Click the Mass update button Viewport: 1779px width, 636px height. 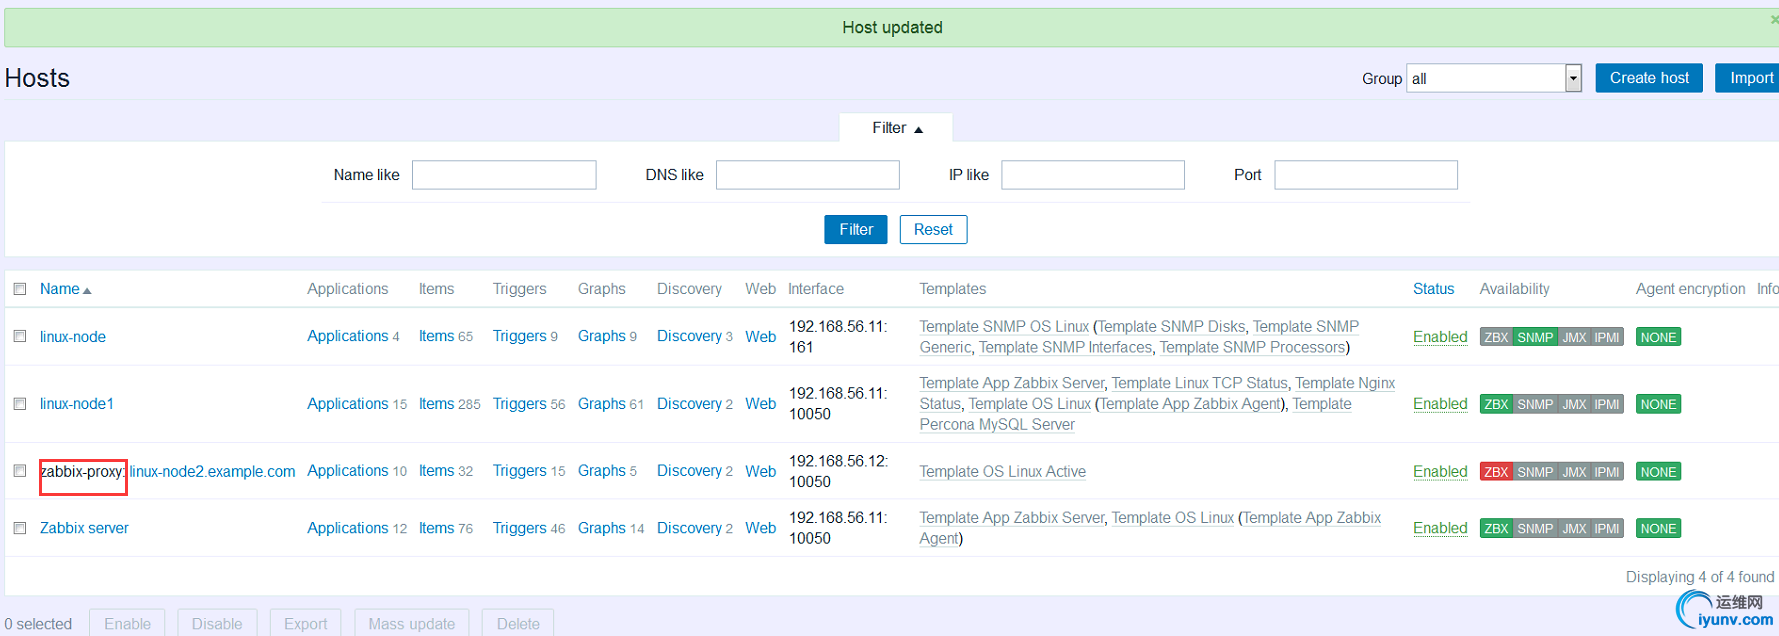(411, 623)
